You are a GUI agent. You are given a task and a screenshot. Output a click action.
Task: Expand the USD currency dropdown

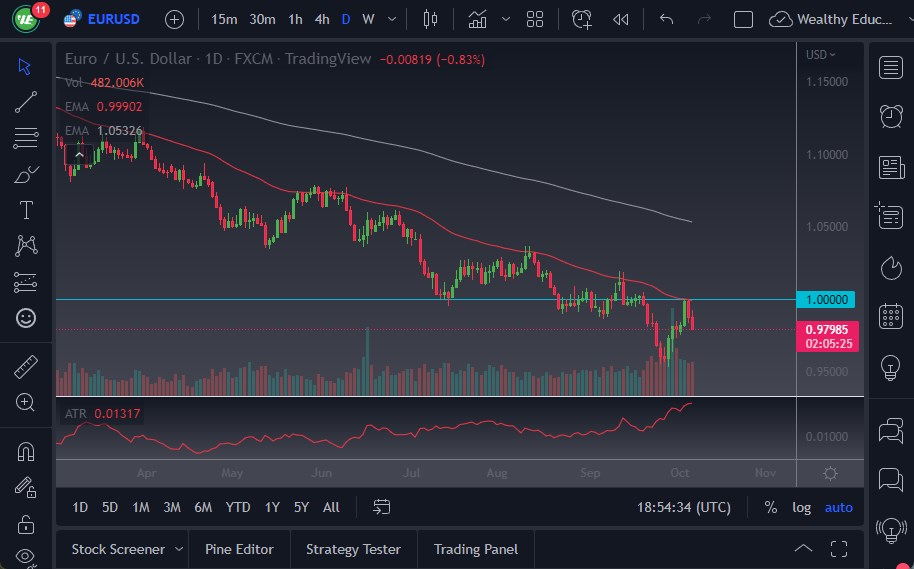[821, 55]
